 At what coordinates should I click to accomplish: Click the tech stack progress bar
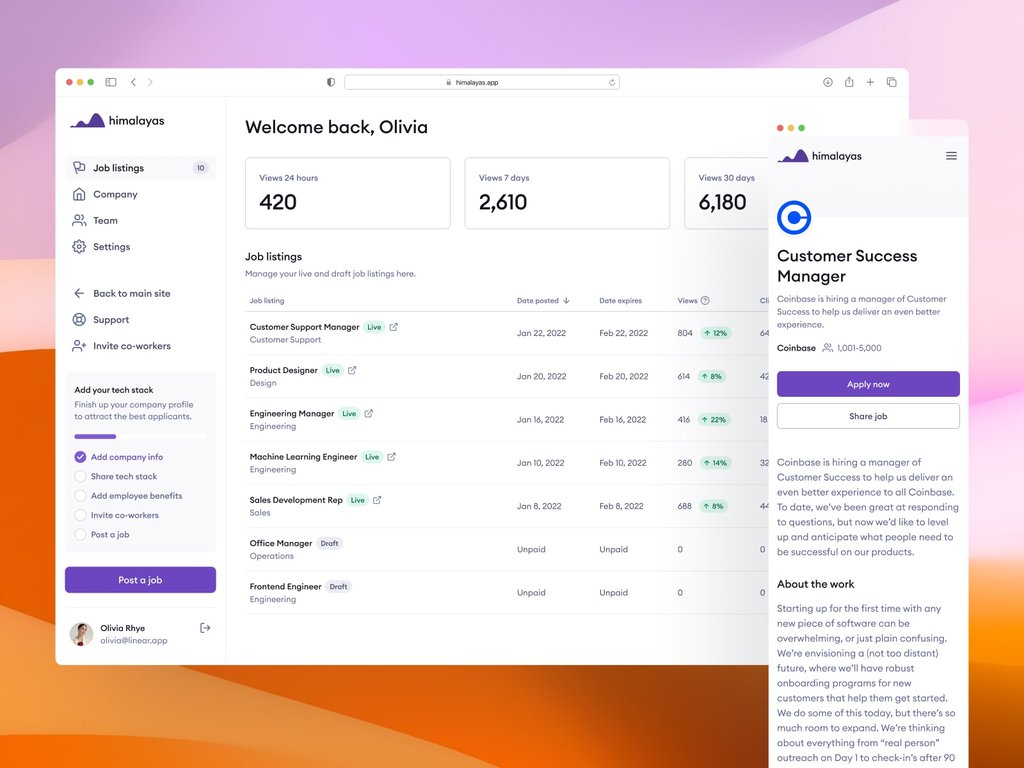[x=140, y=436]
